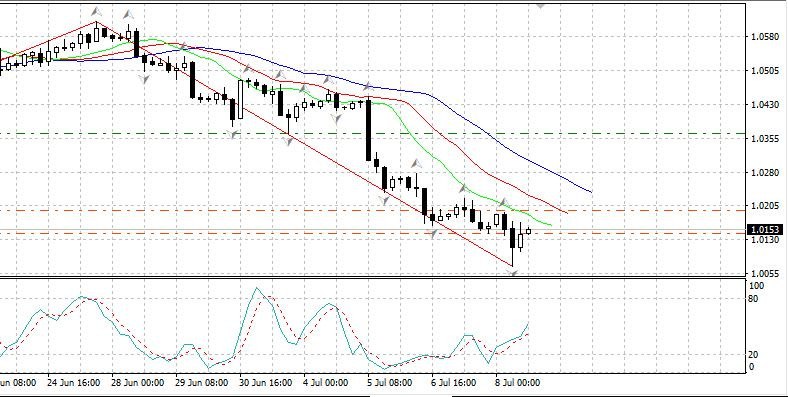788x397 pixels.
Task: Click the 1.0505 price scale label
Action: (765, 71)
